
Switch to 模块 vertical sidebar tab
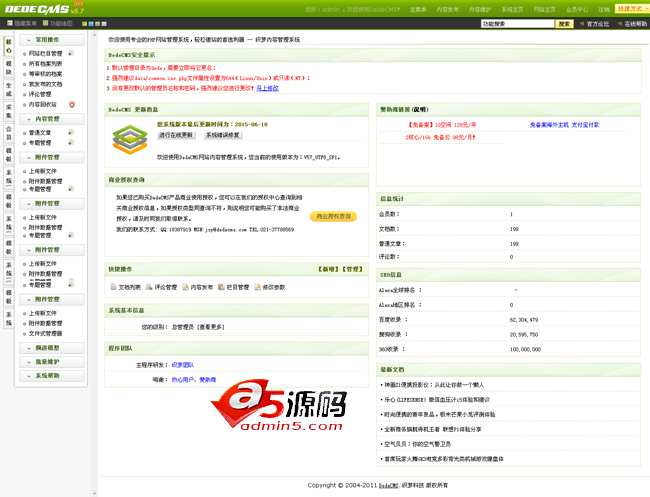pos(9,68)
